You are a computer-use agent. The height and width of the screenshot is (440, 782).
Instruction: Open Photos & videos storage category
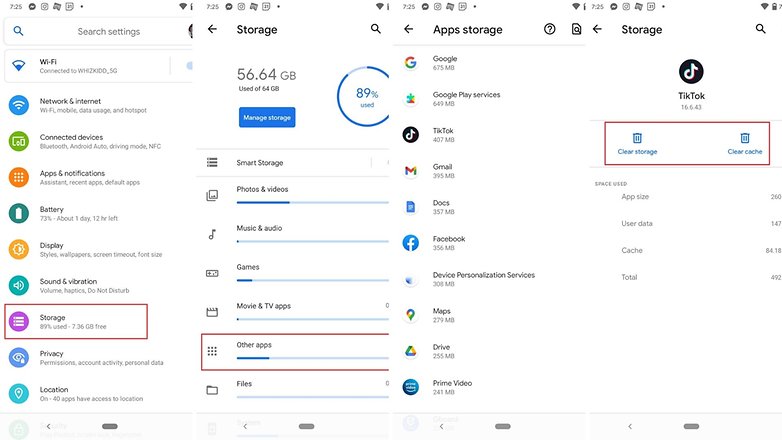coord(293,196)
